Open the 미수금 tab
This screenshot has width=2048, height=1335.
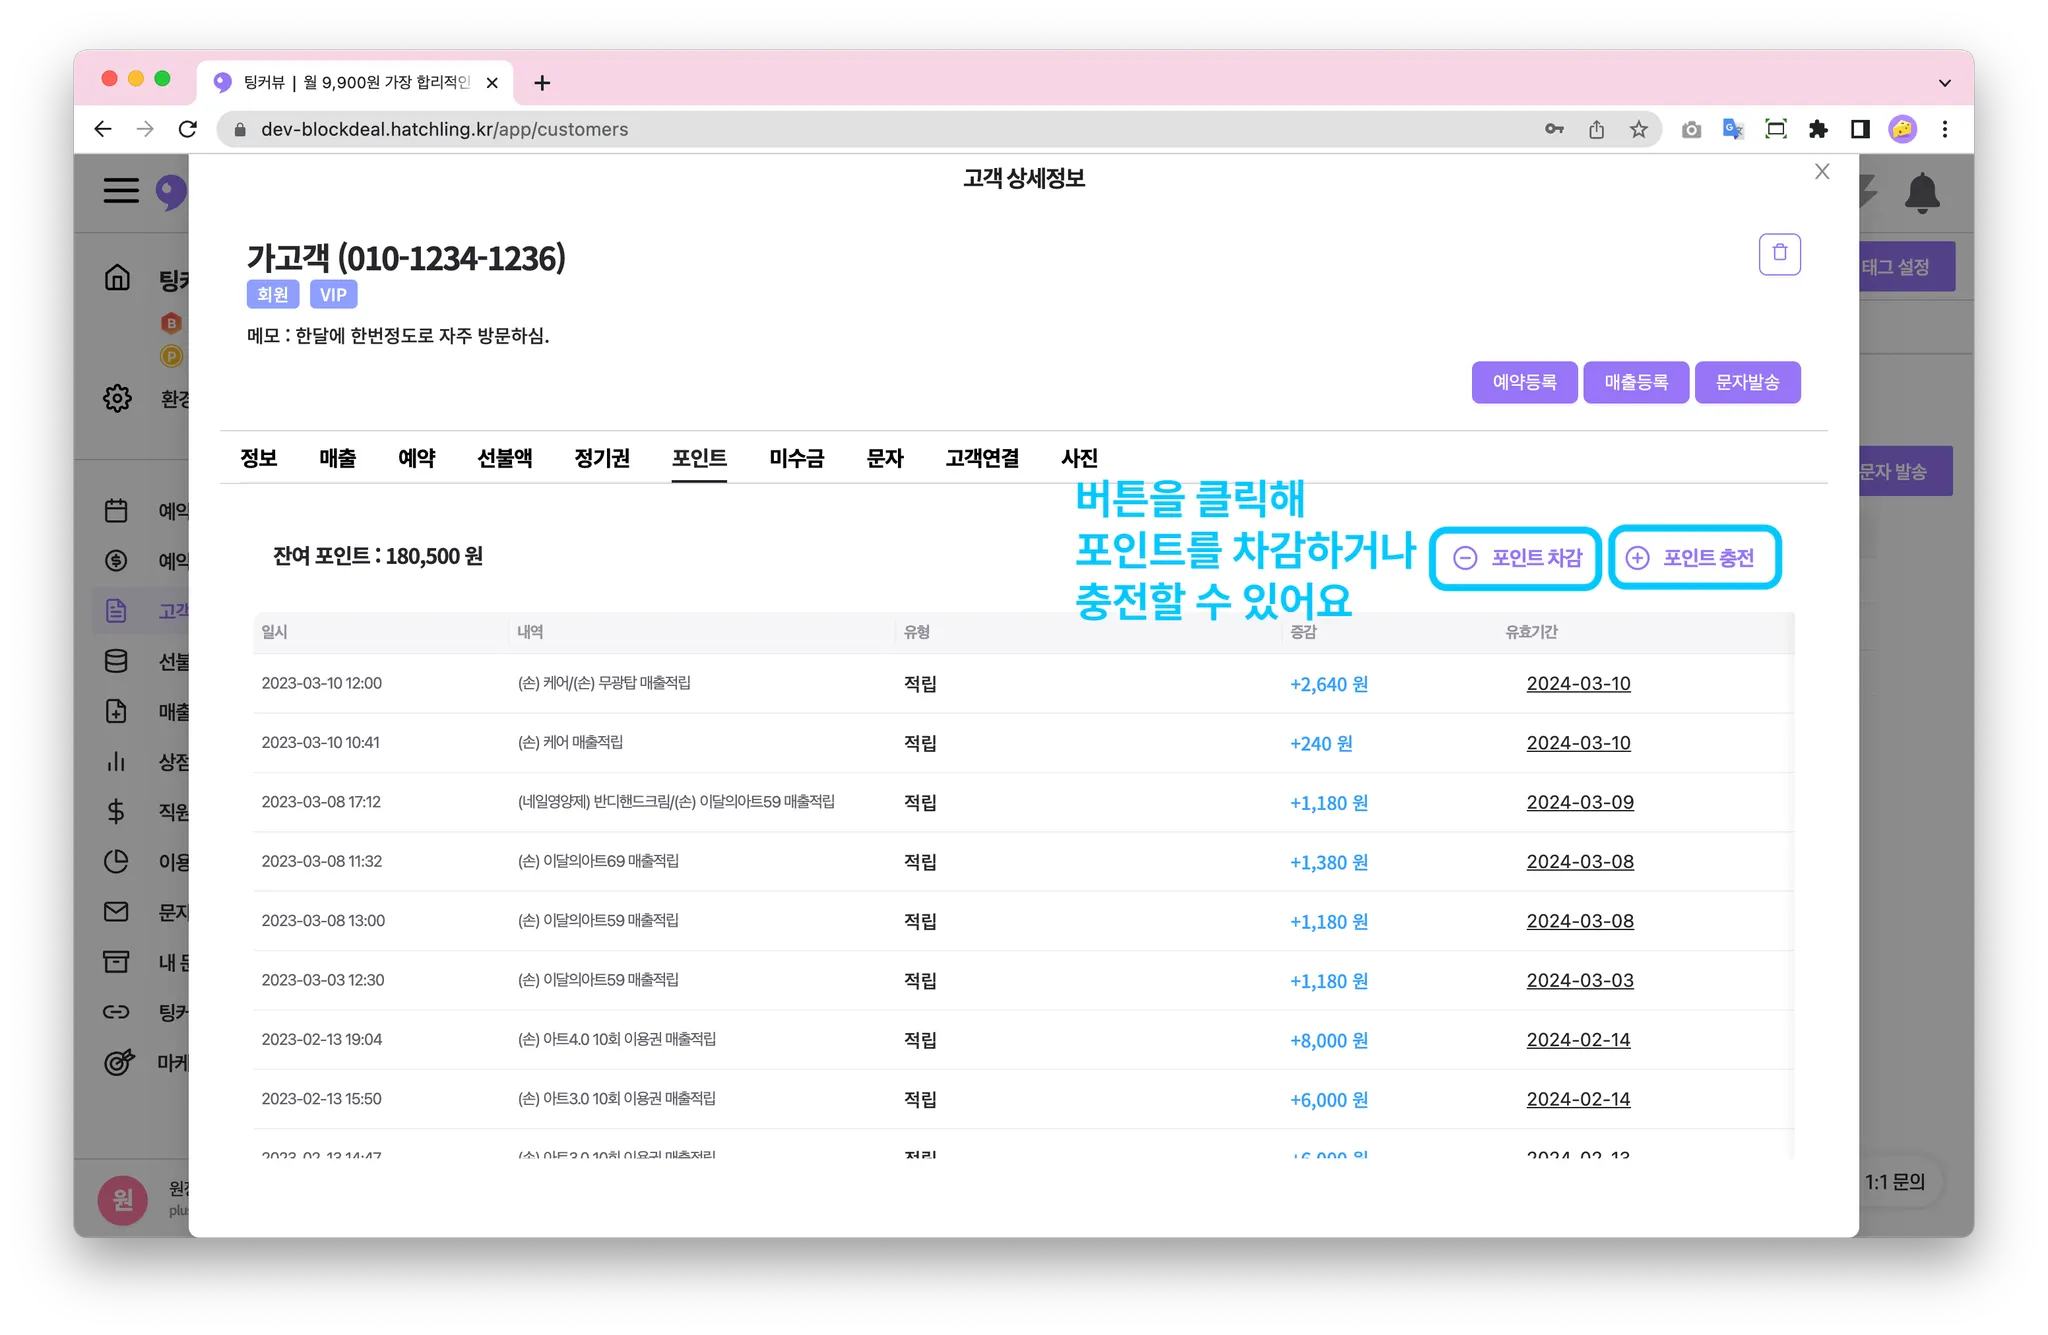[796, 458]
